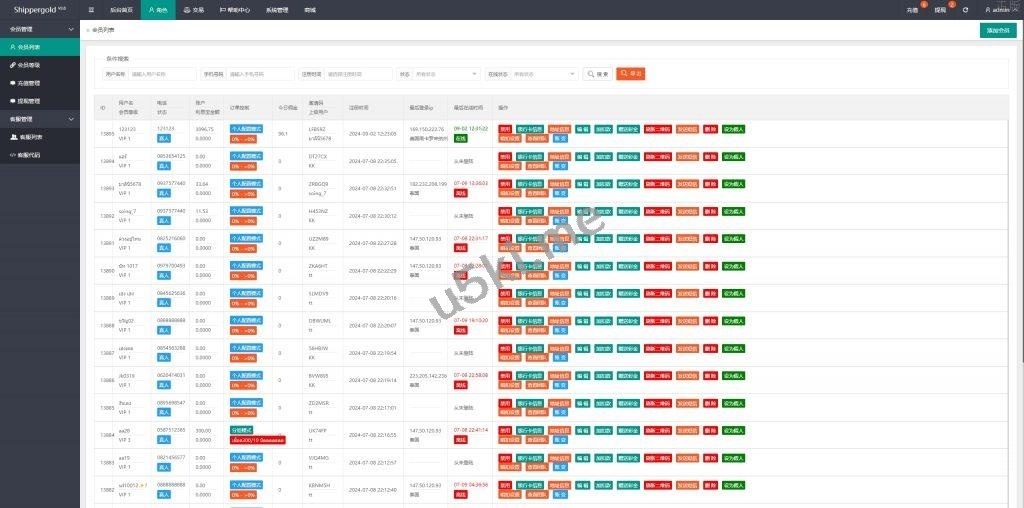Screen dimensions: 1024x508
Task: Click the 用户名称 username search field
Action: [x=163, y=74]
